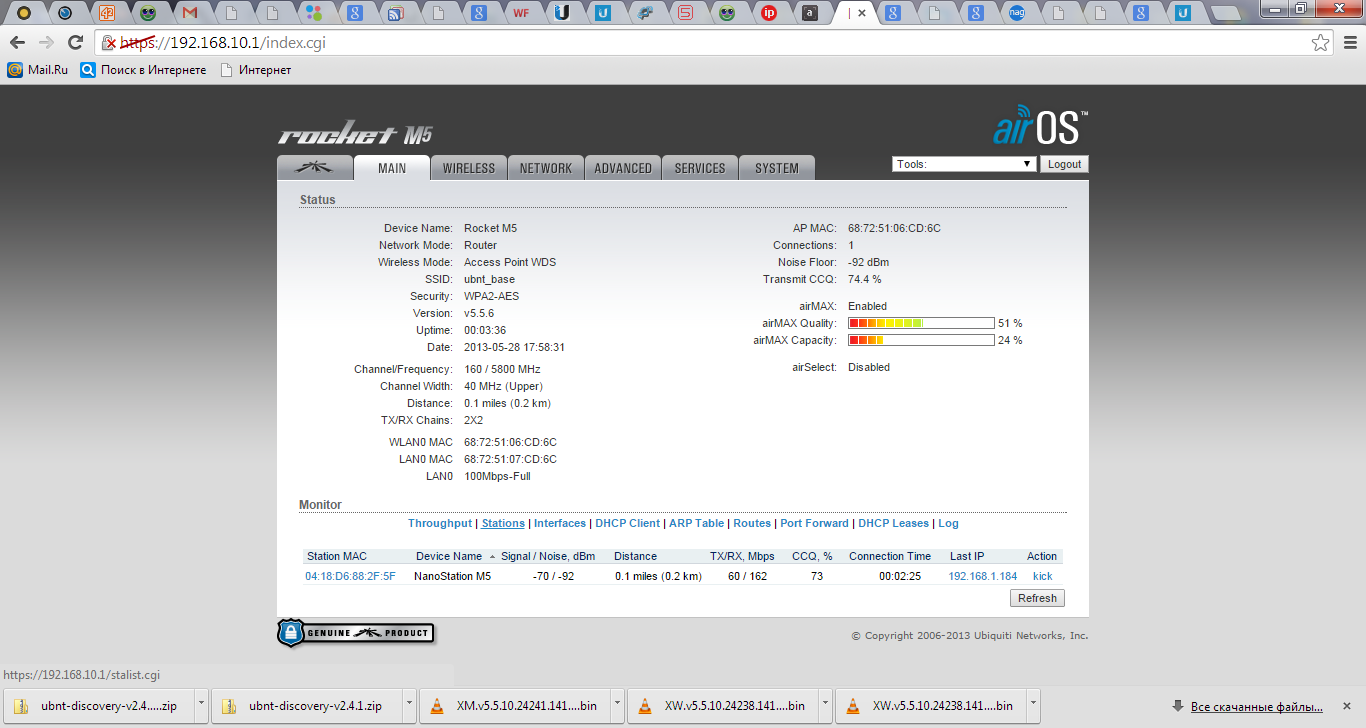The image size is (1366, 728).
Task: Expand options arrow for ubnt-discovery-v2.4.....zip download
Action: 201,705
